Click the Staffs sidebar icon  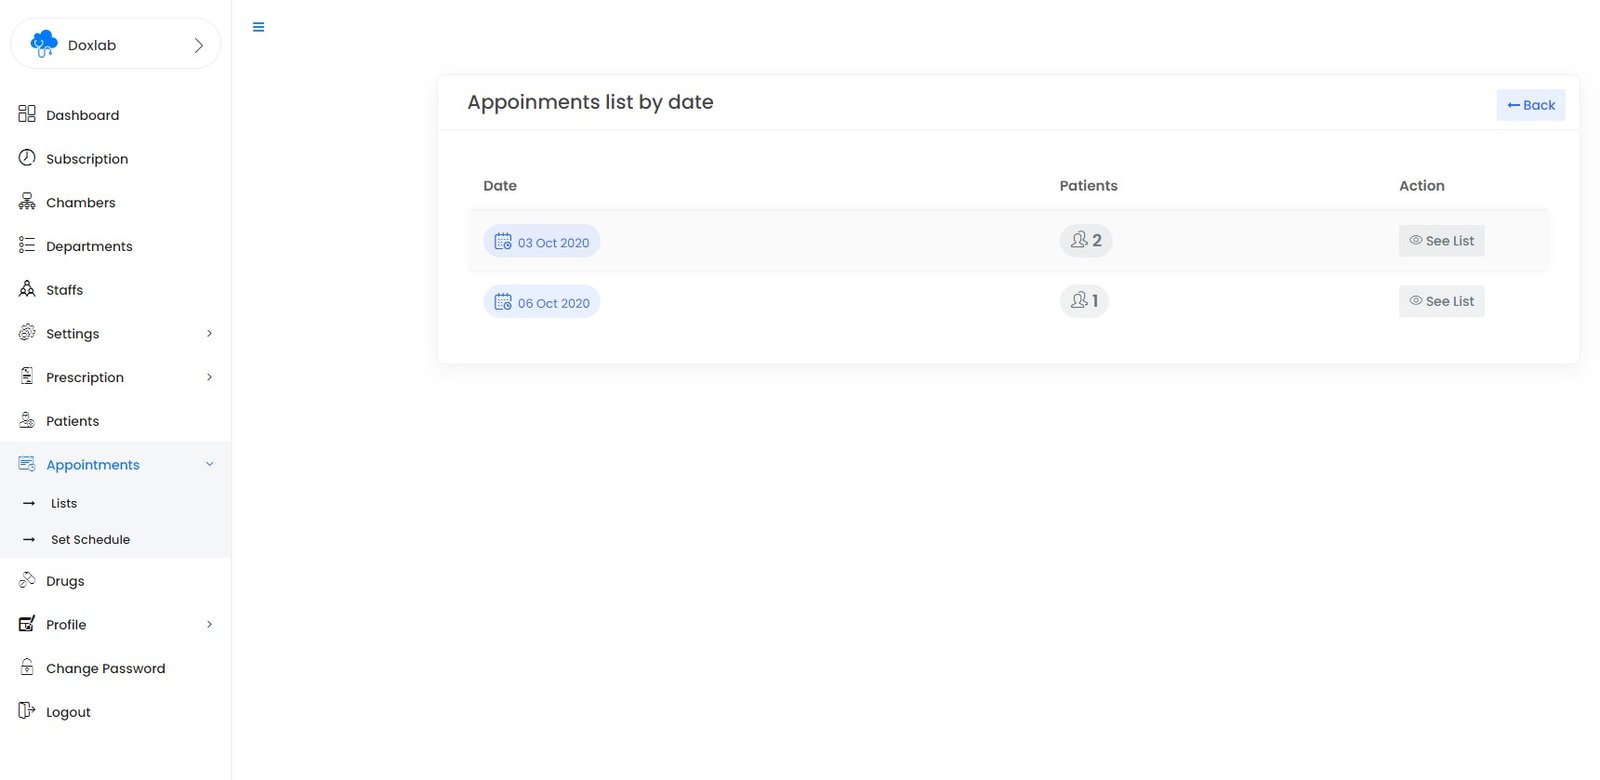(x=27, y=289)
